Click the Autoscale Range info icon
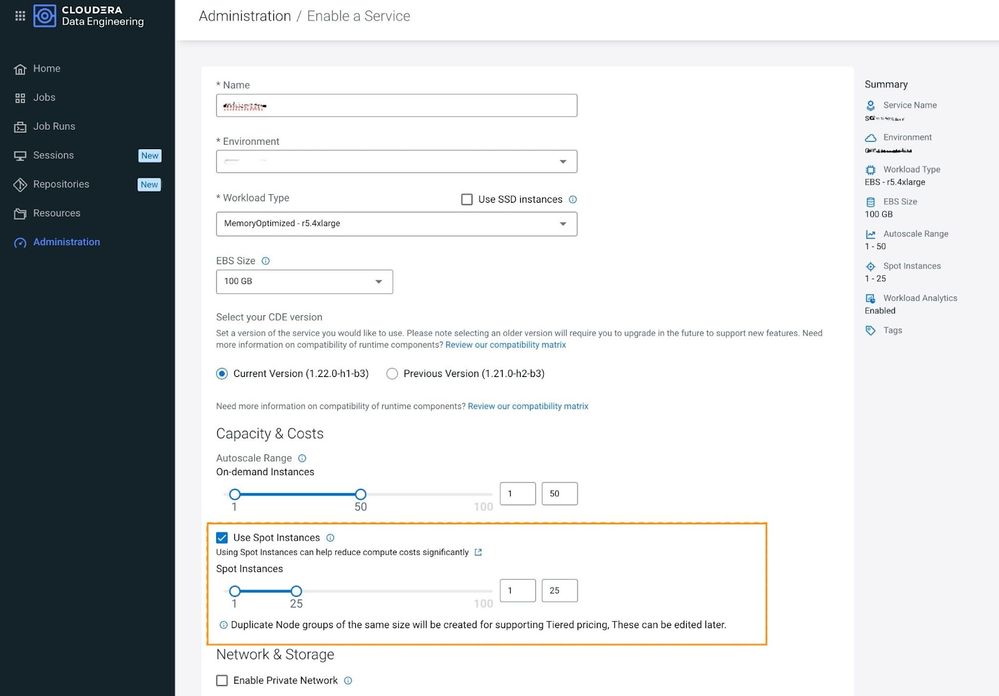 coord(302,458)
